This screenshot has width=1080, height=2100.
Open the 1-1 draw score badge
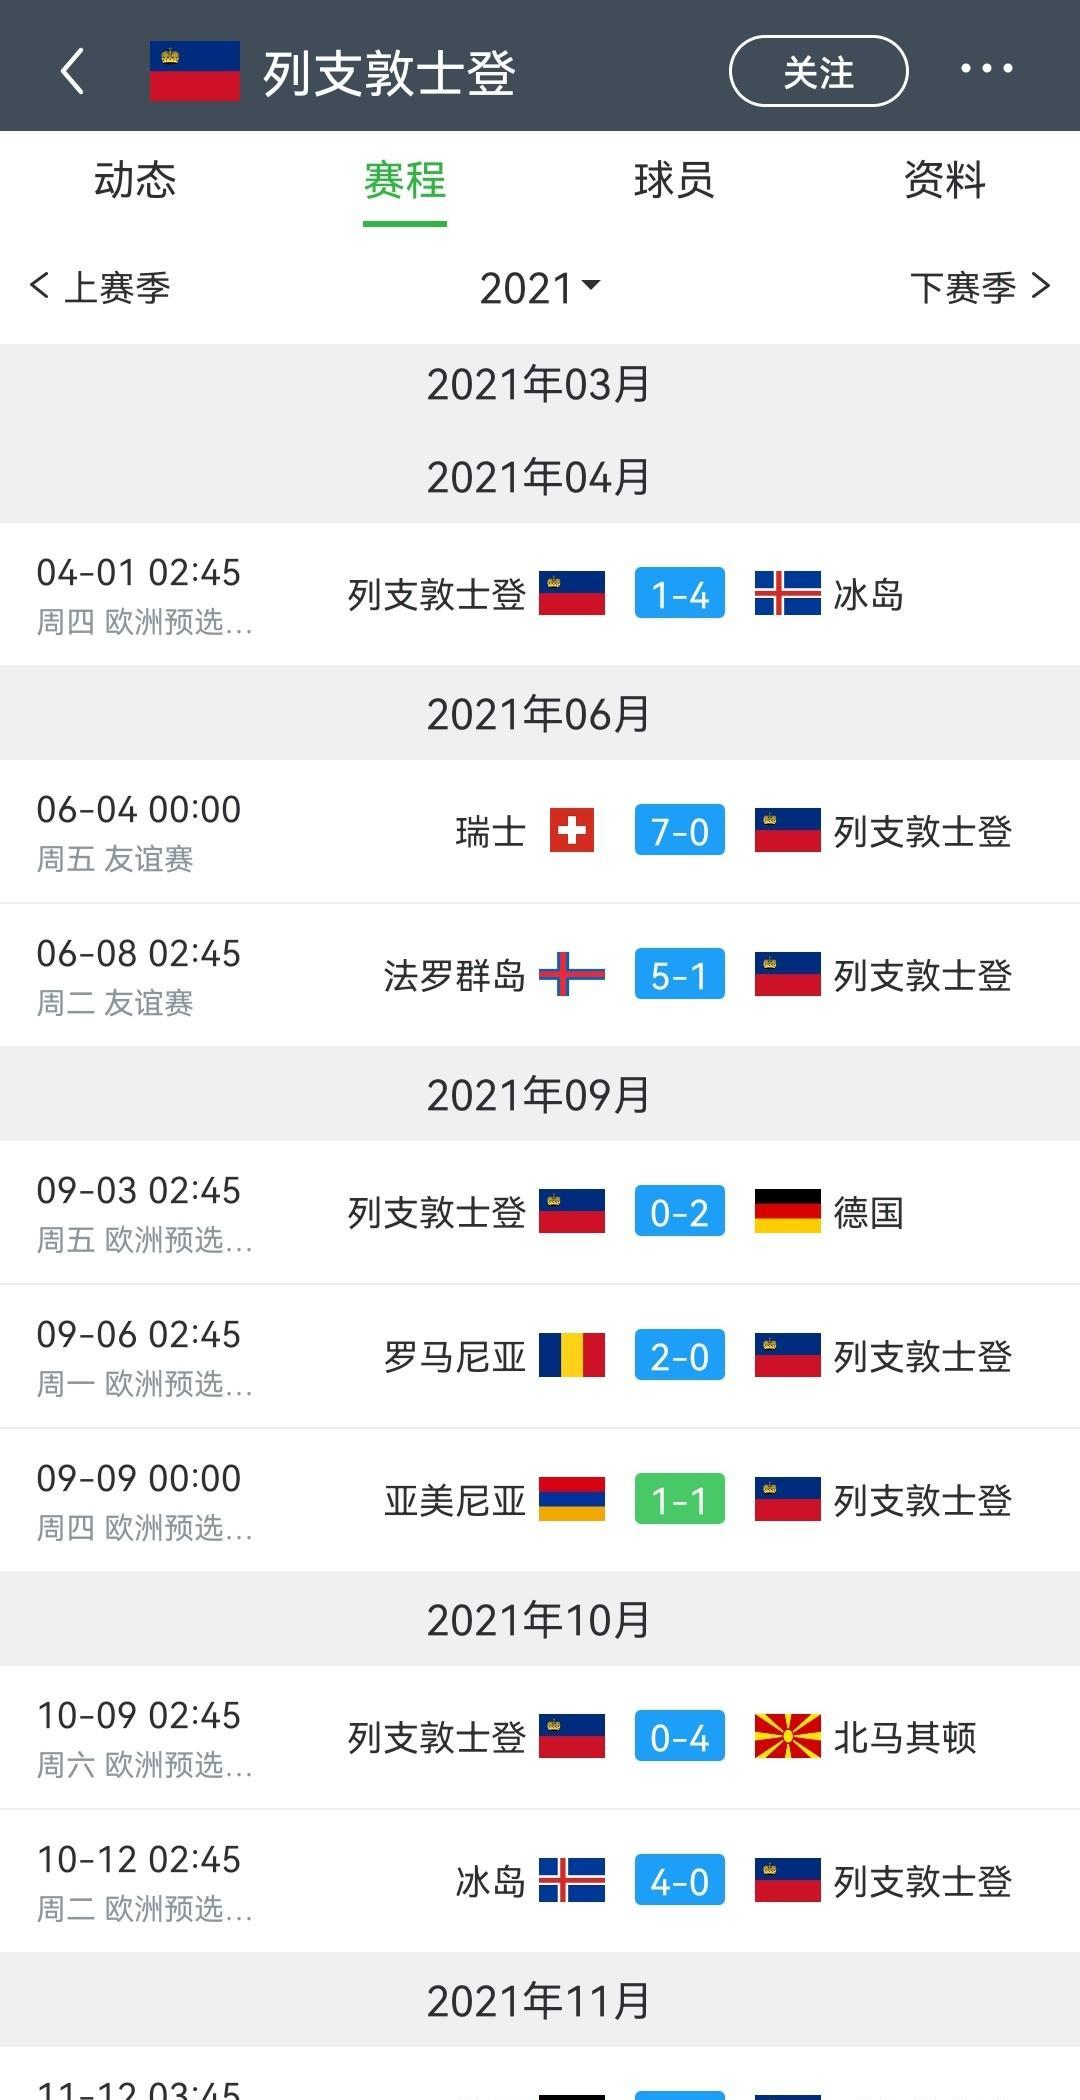click(679, 1500)
